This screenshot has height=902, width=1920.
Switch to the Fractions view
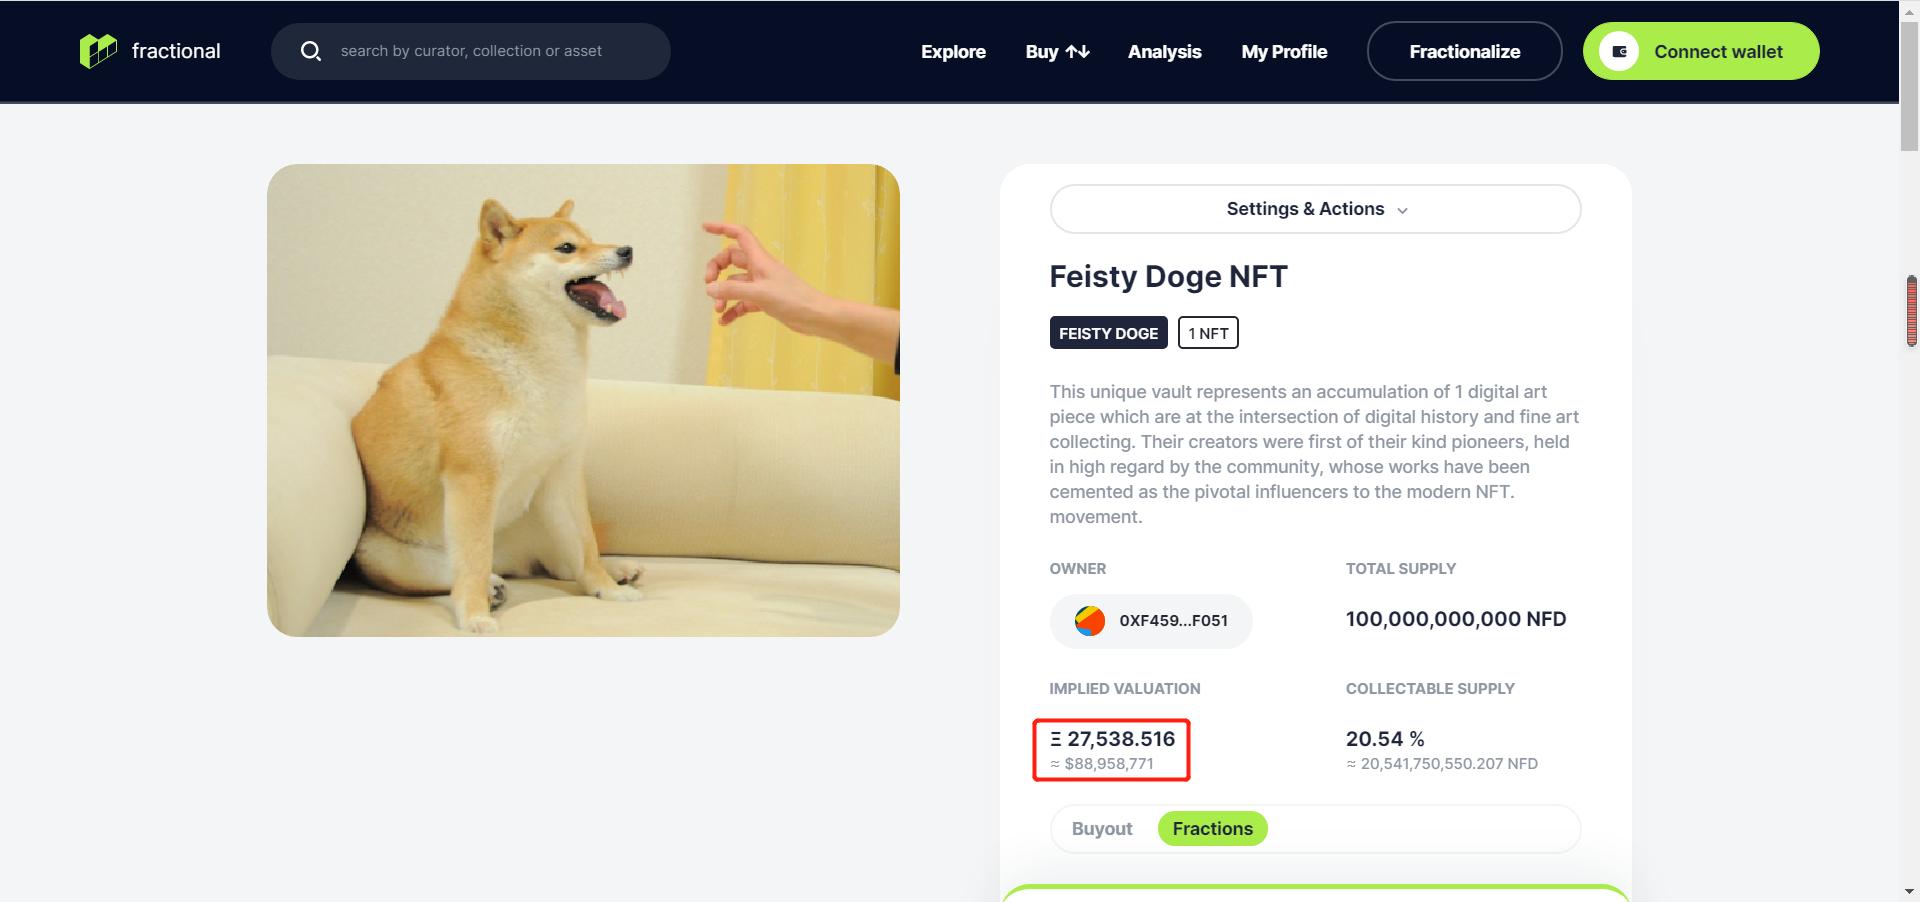tap(1212, 828)
